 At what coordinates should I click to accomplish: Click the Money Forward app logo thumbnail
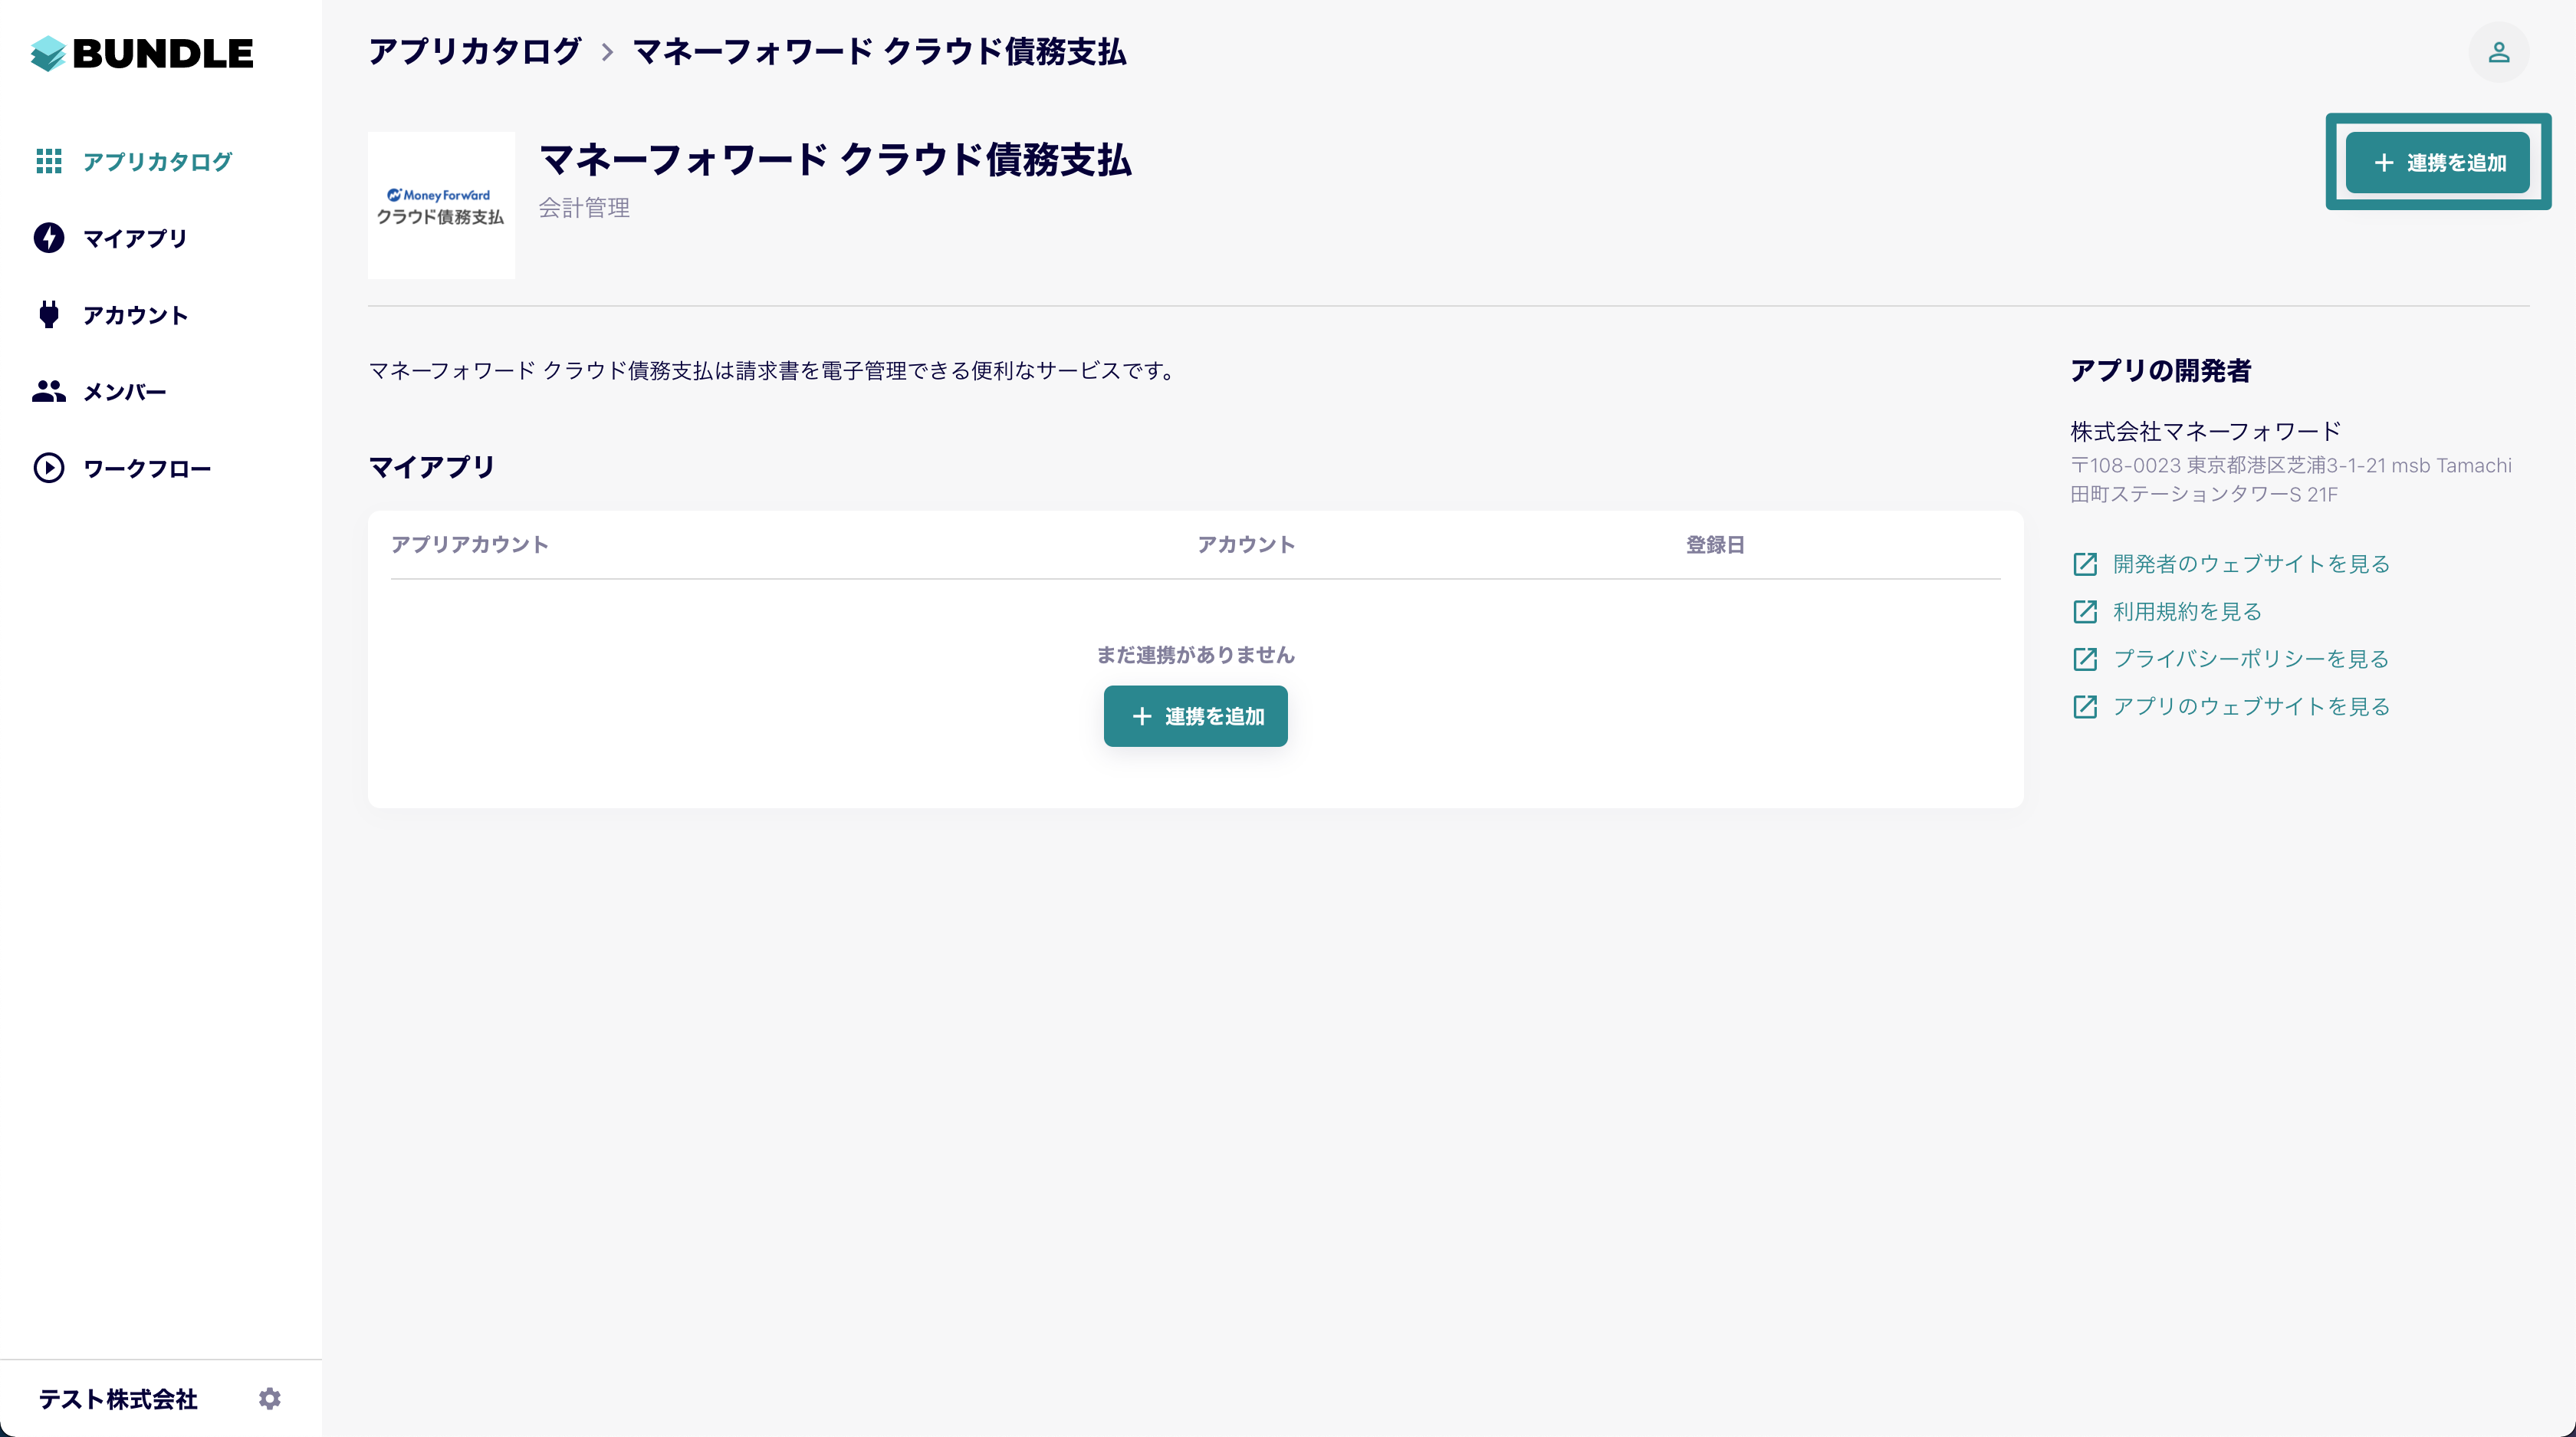tap(441, 205)
